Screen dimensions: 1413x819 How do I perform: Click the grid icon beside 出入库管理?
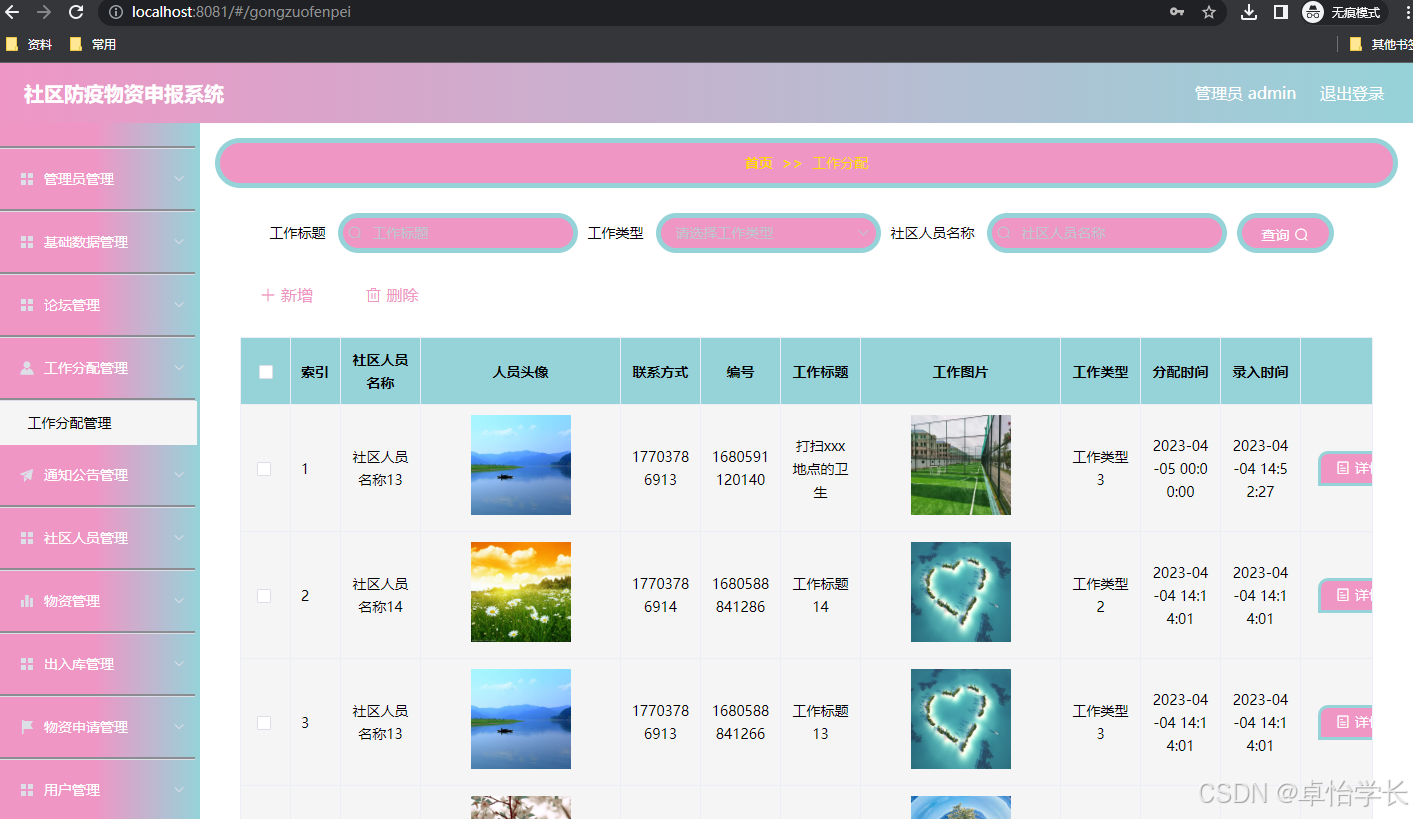click(27, 664)
